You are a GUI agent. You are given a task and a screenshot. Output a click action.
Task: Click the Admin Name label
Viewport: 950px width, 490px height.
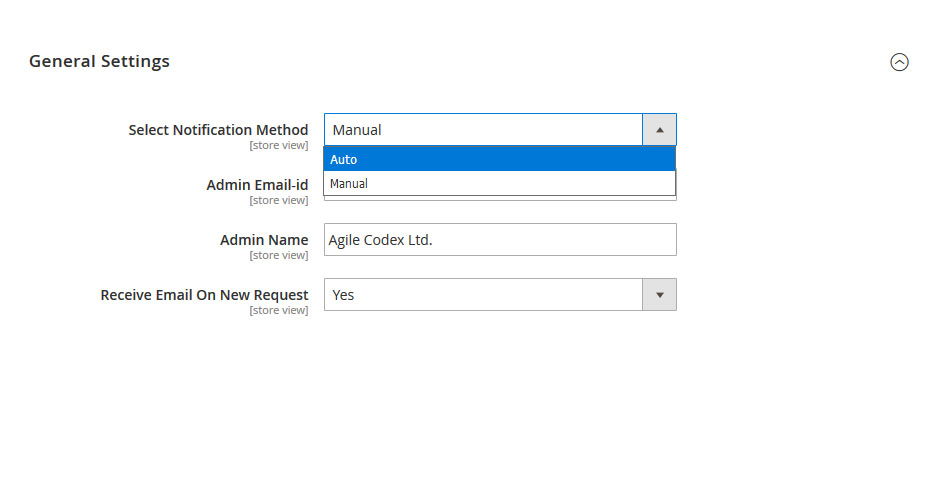pyautogui.click(x=264, y=240)
